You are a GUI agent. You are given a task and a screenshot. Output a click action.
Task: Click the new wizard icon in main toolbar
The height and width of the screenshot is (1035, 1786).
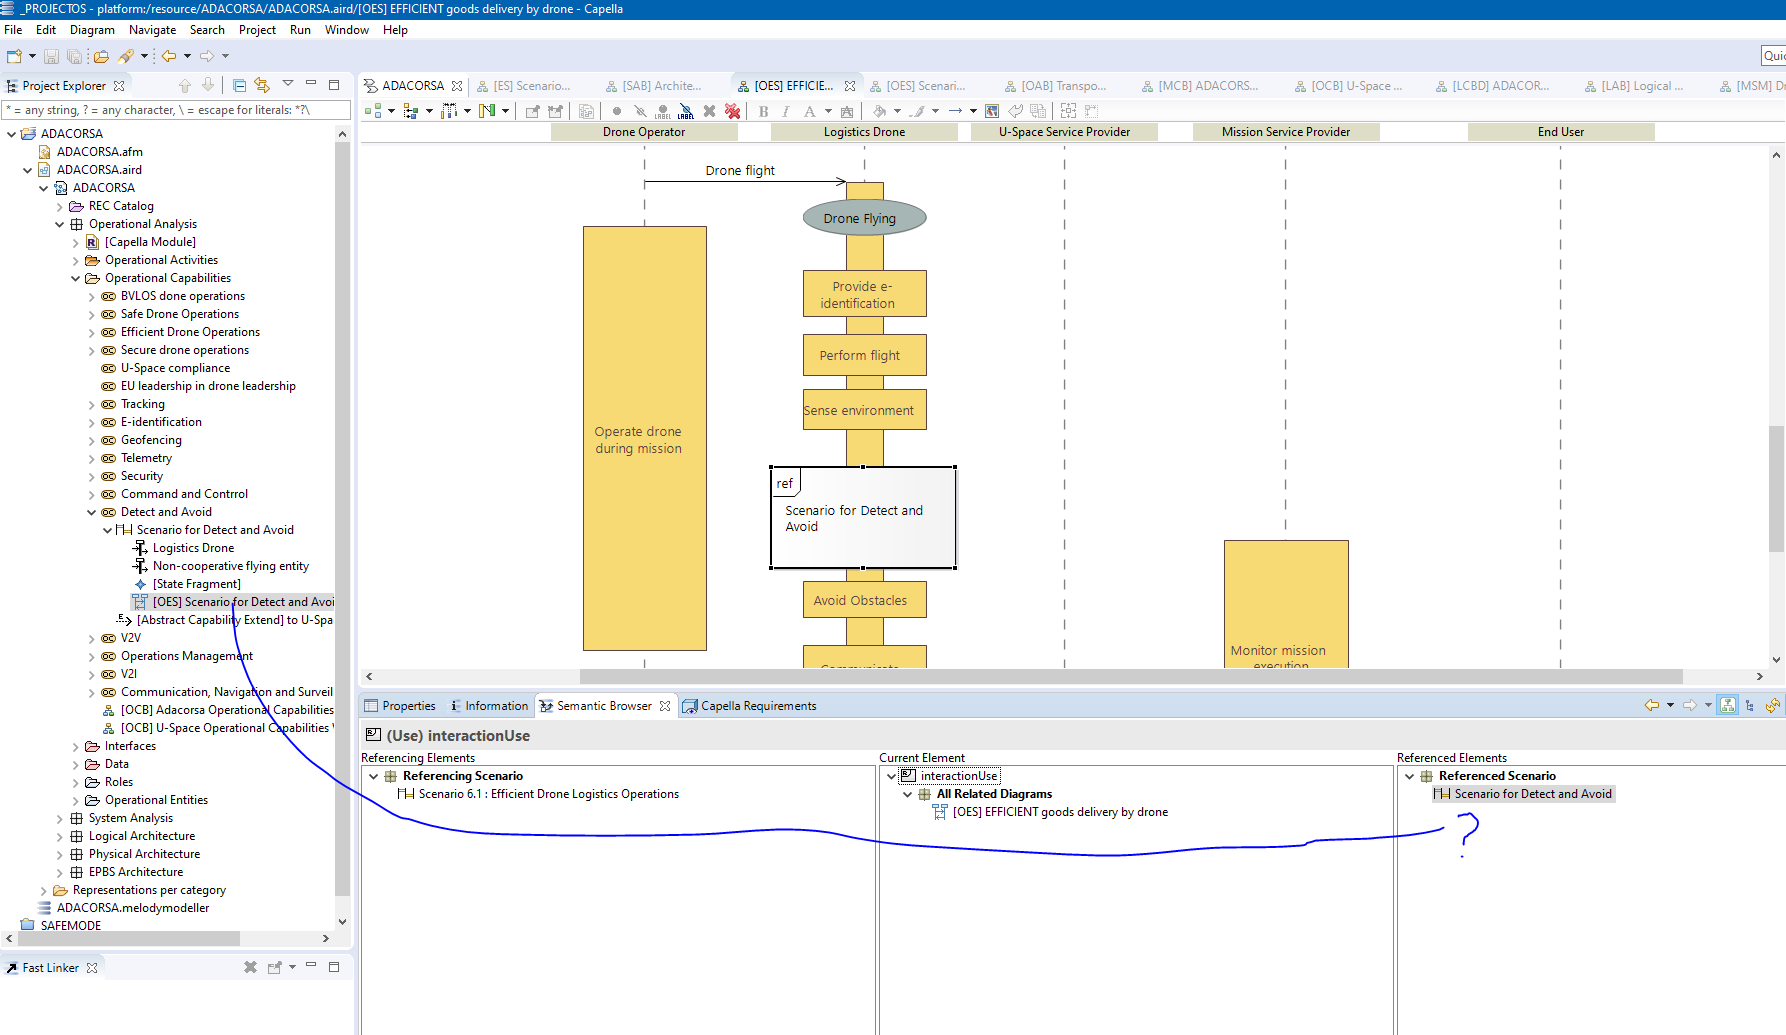pos(14,57)
